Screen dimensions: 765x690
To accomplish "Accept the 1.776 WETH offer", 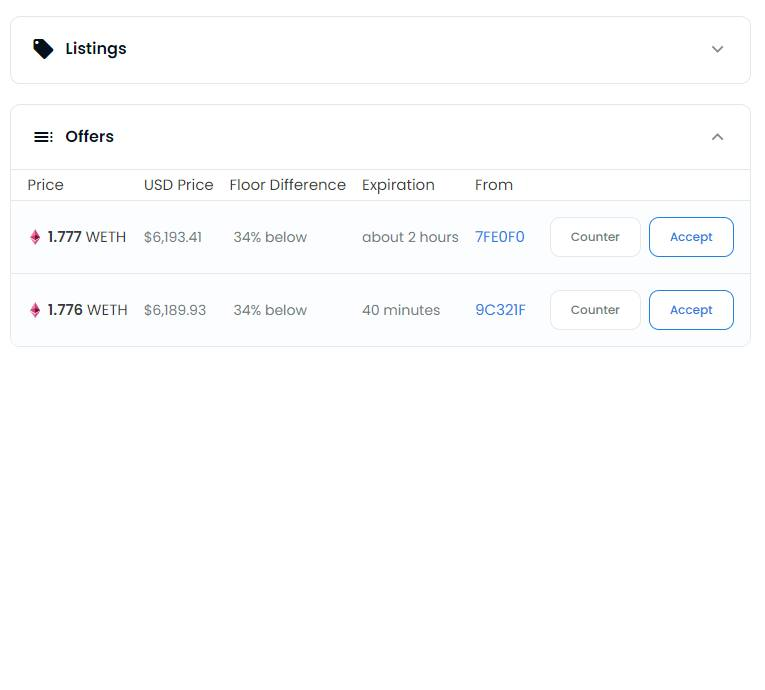I will tap(691, 310).
